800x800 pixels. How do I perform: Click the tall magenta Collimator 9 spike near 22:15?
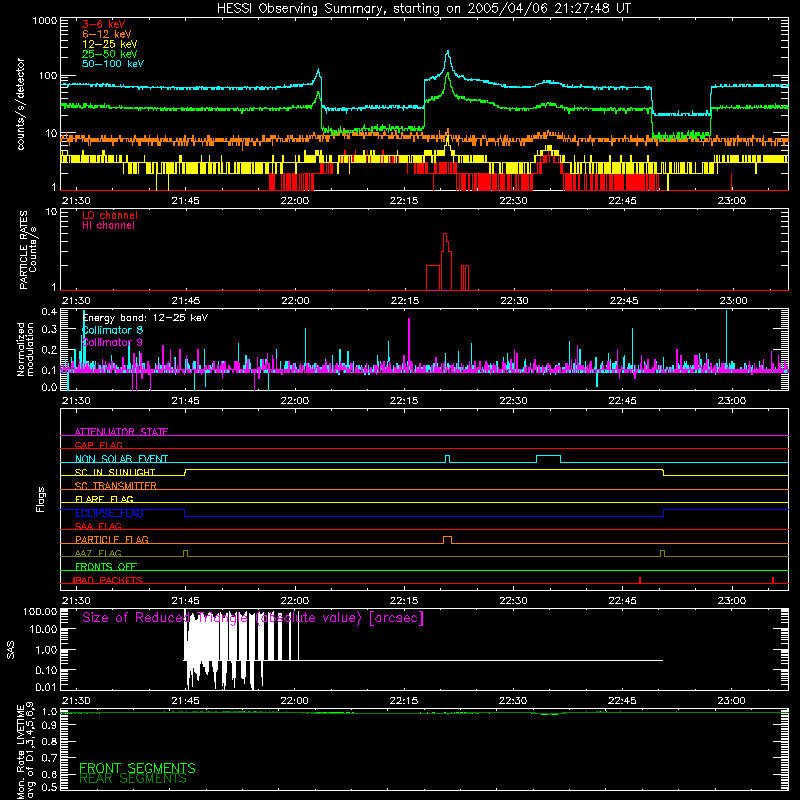click(409, 343)
